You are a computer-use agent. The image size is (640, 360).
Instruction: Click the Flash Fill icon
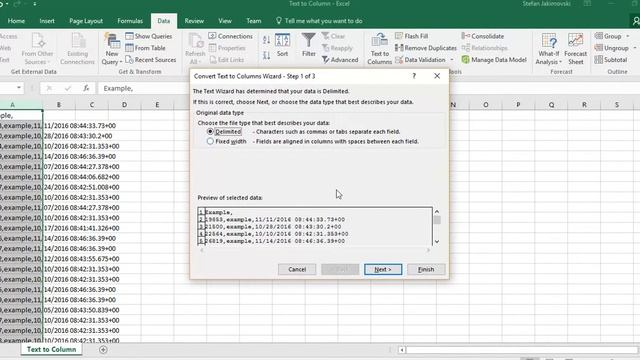pyautogui.click(x=399, y=36)
